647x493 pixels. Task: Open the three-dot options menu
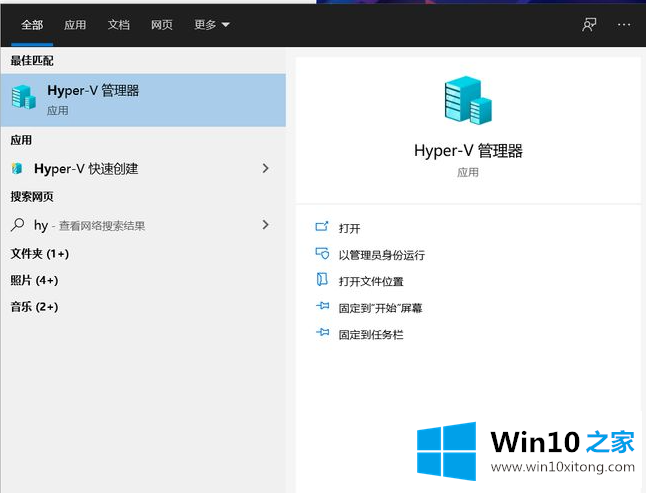tap(624, 25)
